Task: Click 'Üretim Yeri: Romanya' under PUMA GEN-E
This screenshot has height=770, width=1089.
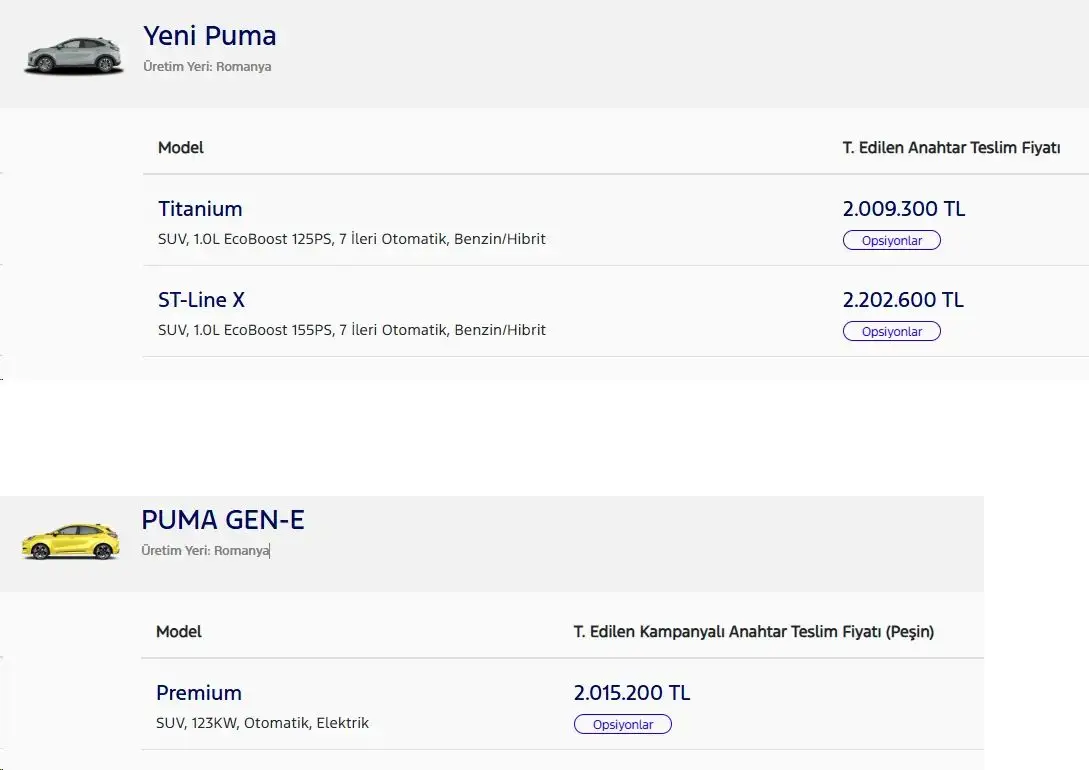Action: pos(206,551)
